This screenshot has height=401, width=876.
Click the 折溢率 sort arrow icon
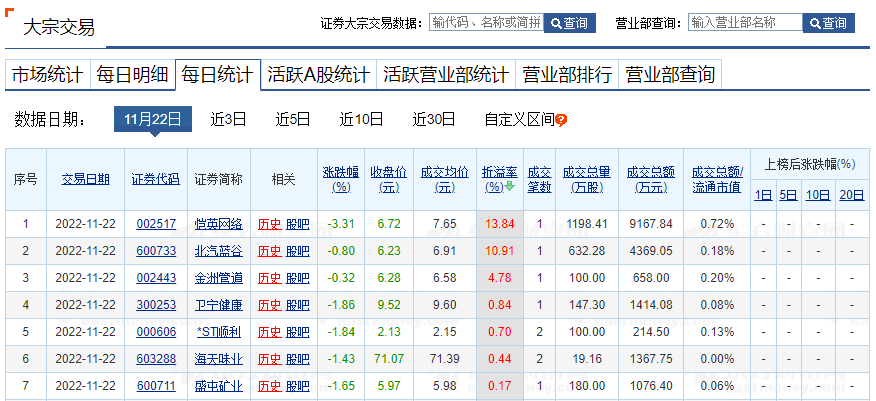(509, 186)
